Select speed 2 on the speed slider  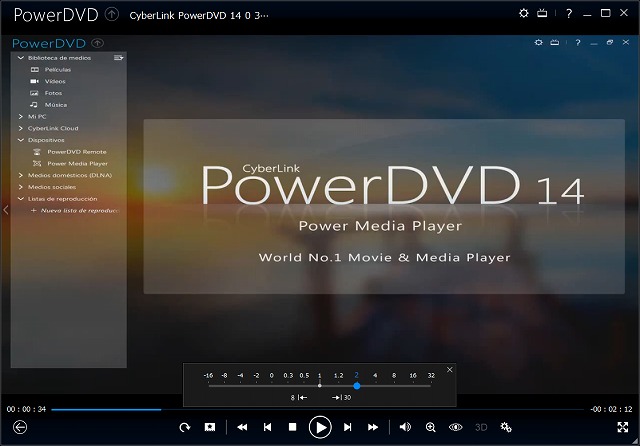356,375
